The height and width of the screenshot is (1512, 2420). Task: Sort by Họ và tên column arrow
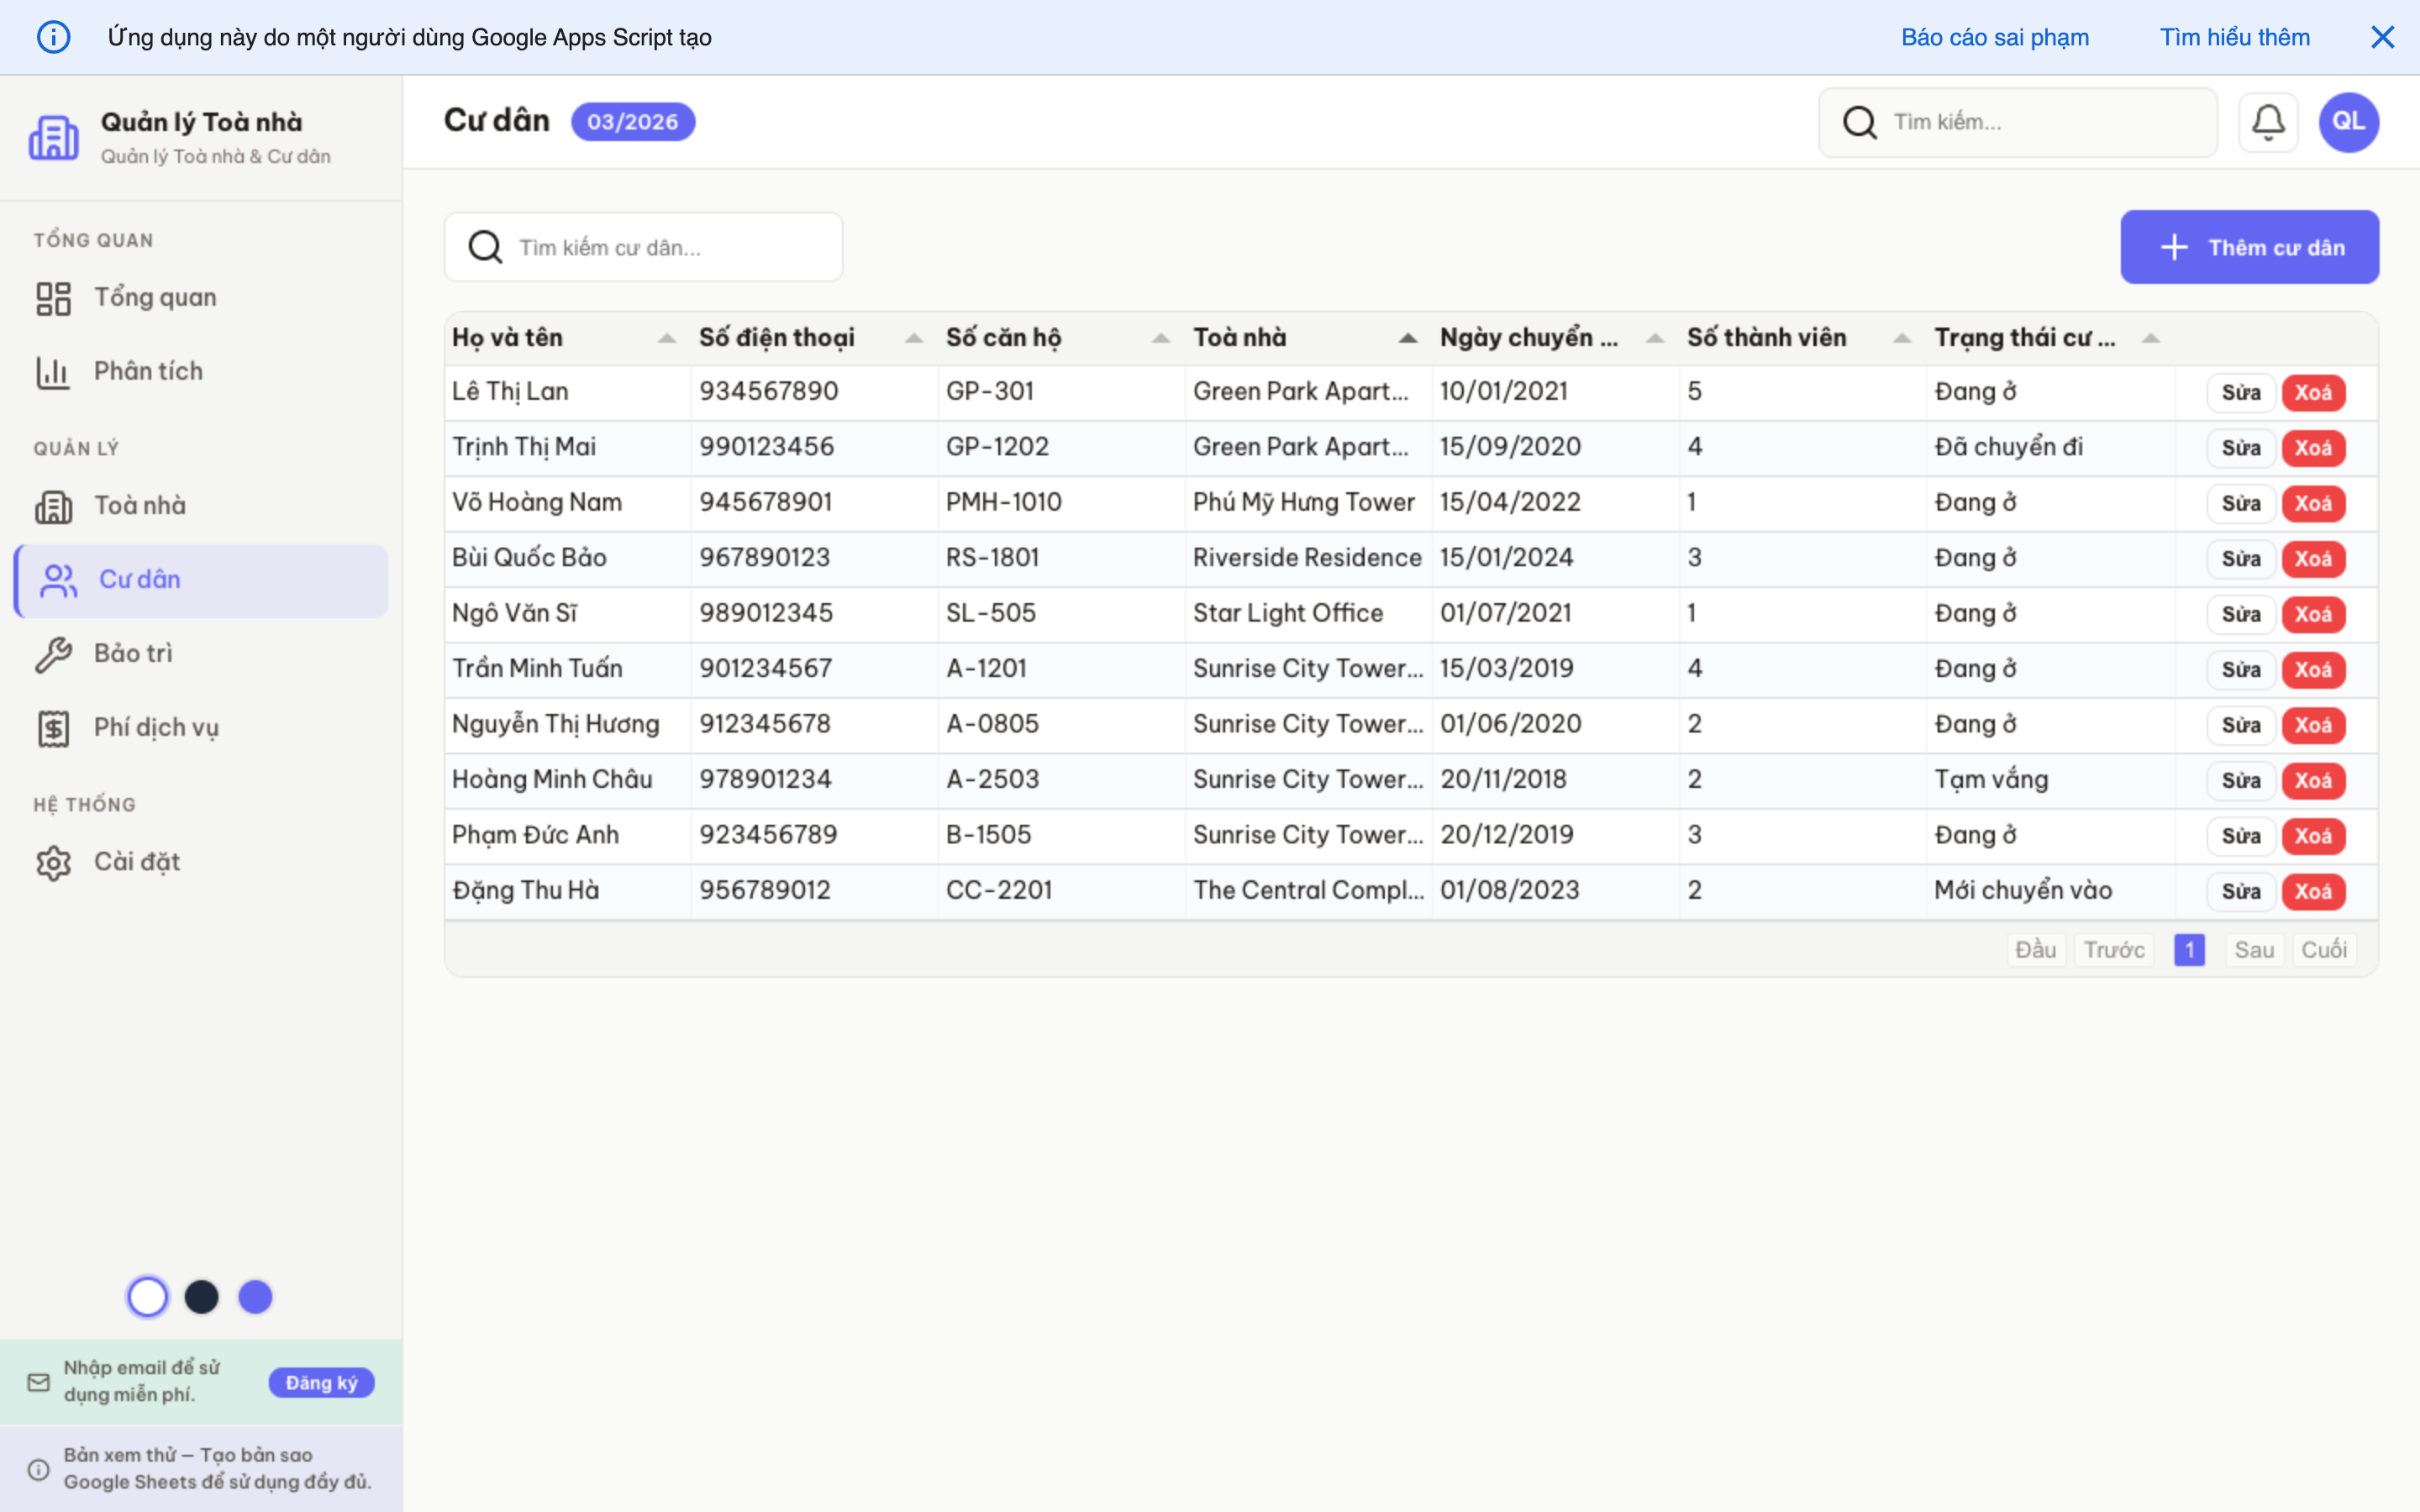coord(666,339)
